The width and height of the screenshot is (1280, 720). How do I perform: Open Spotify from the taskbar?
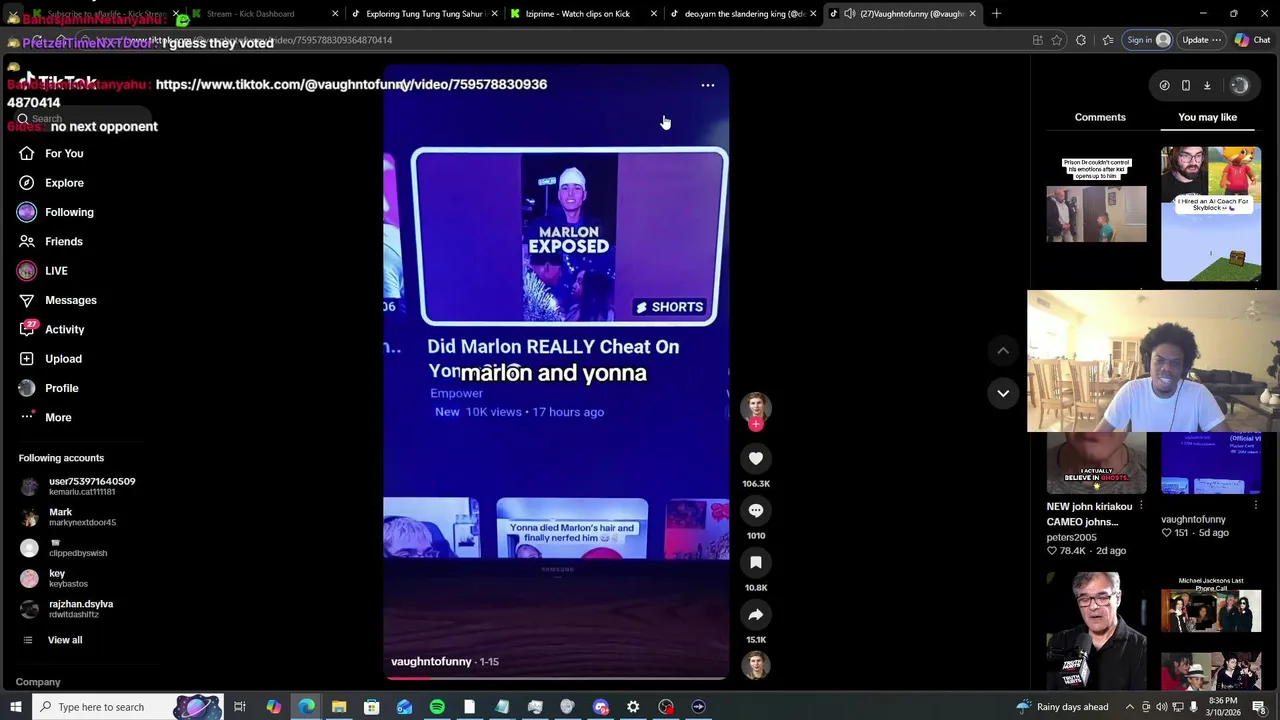(x=437, y=707)
